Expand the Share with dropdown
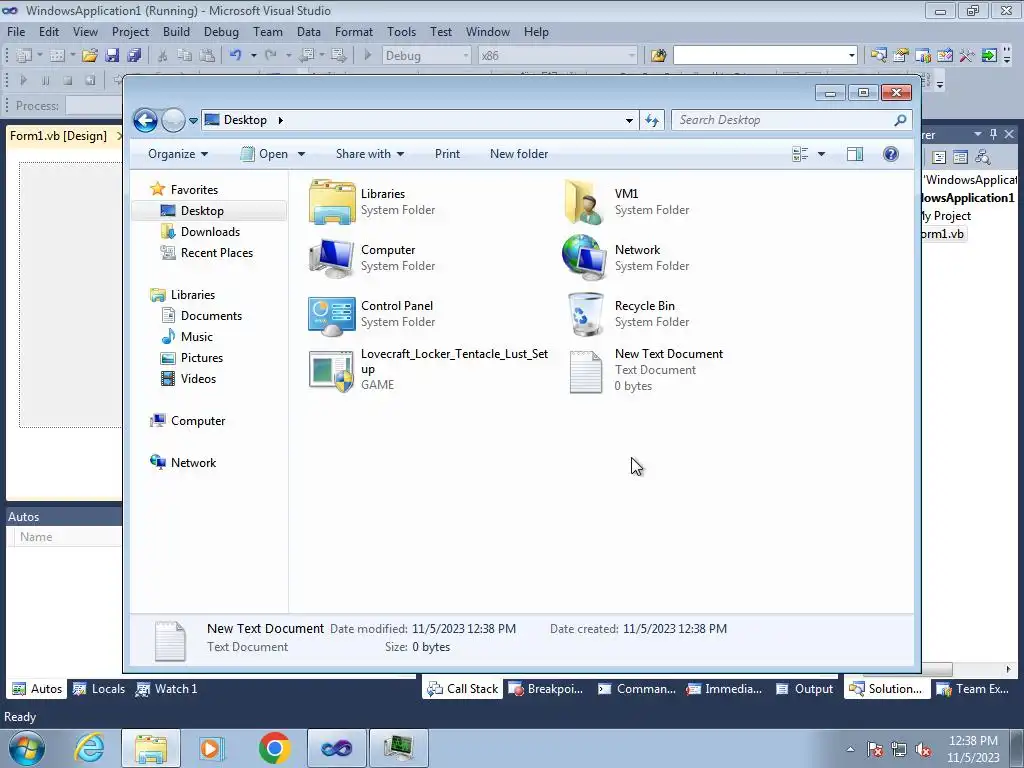The height and width of the screenshot is (768, 1024). [370, 154]
